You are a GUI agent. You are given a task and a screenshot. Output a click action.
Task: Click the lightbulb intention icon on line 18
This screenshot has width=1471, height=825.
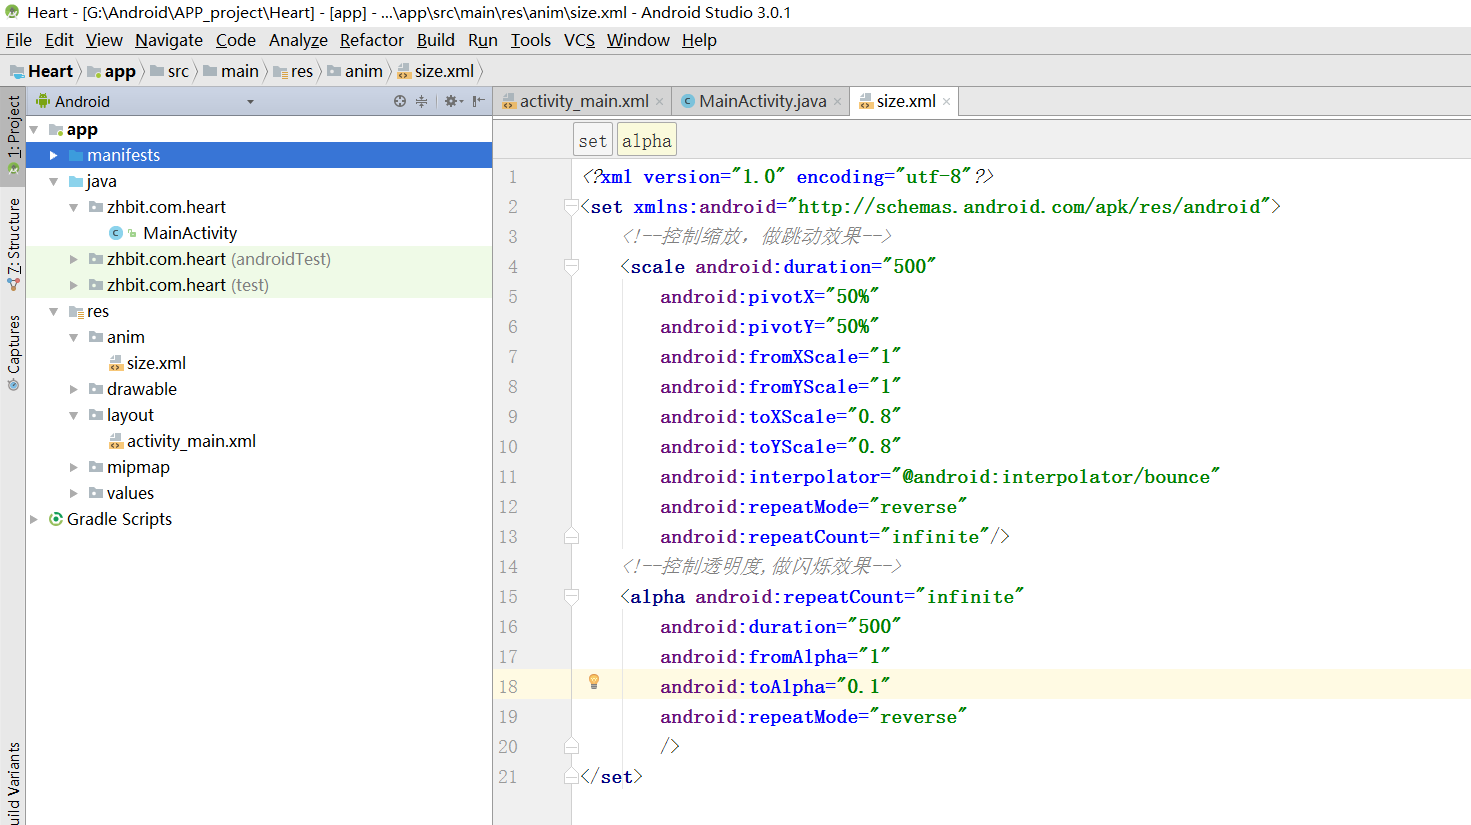594,682
